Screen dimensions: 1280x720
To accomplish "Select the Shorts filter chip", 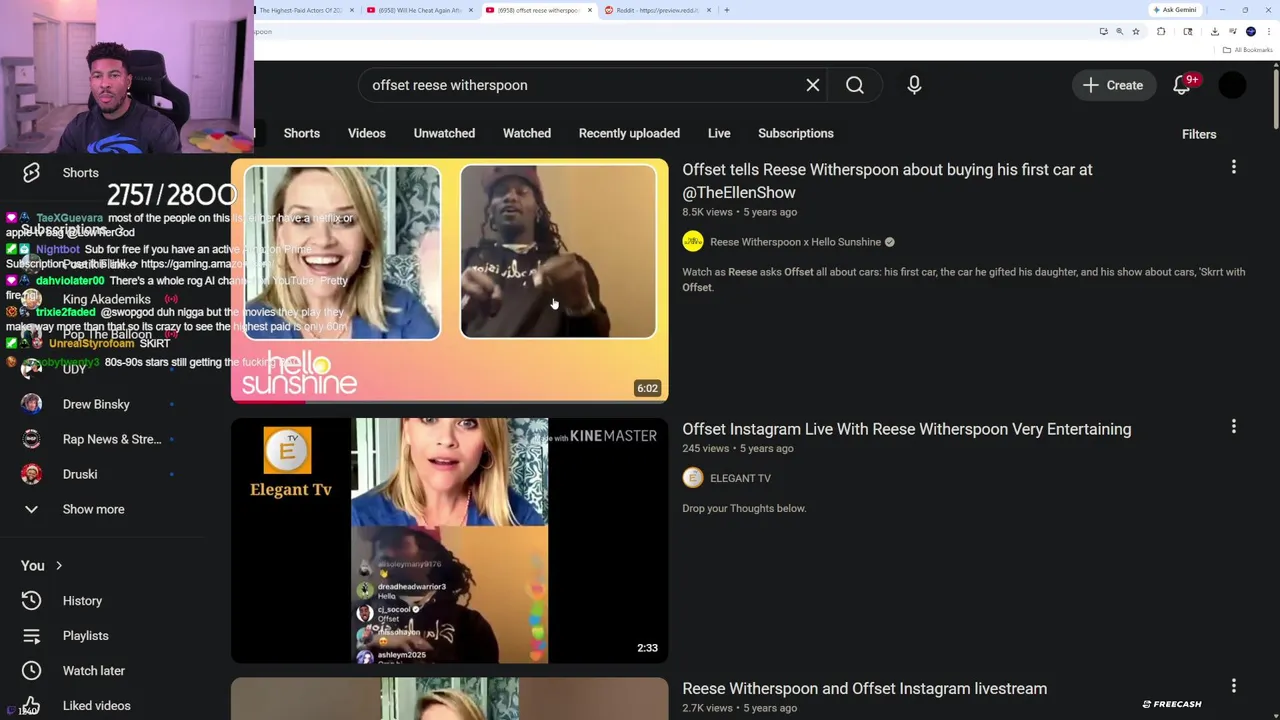I will (302, 133).
